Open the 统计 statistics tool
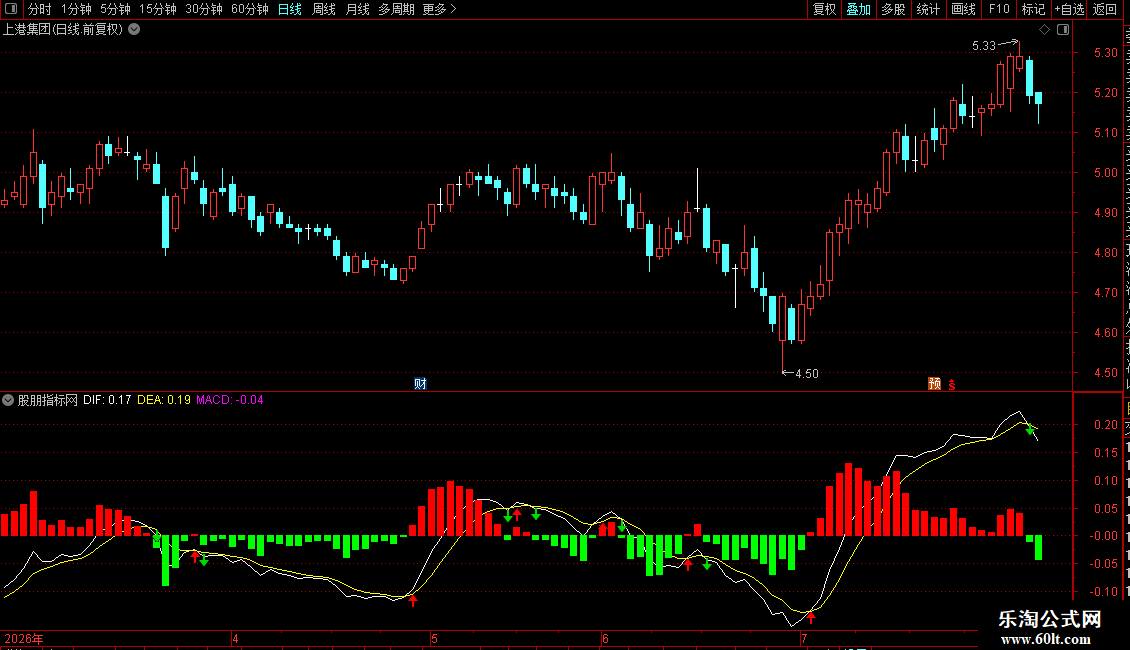Viewport: 1130px width, 650px height. (x=927, y=9)
